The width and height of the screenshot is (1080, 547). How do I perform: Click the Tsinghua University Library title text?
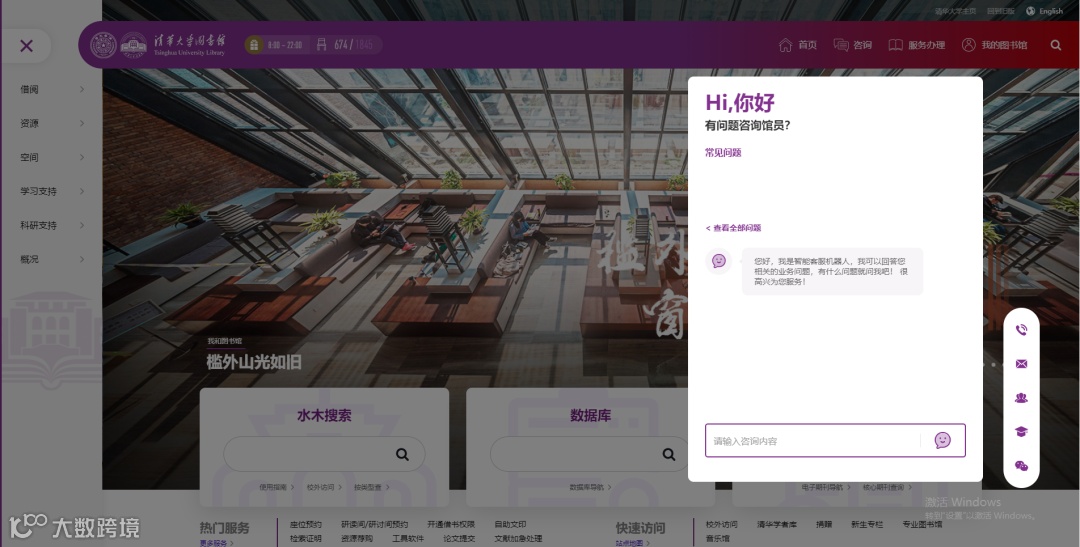(189, 45)
